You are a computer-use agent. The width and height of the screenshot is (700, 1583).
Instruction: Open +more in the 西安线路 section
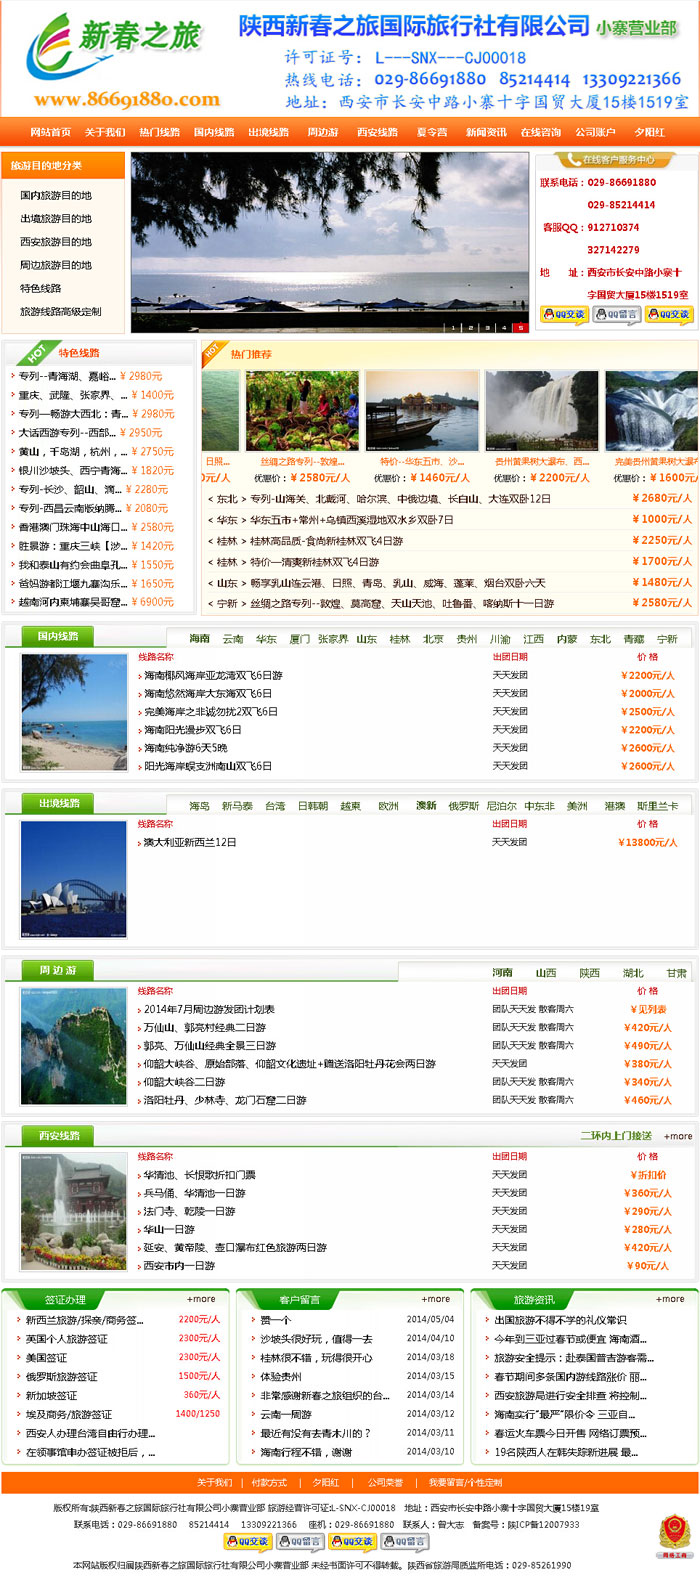click(x=678, y=1136)
